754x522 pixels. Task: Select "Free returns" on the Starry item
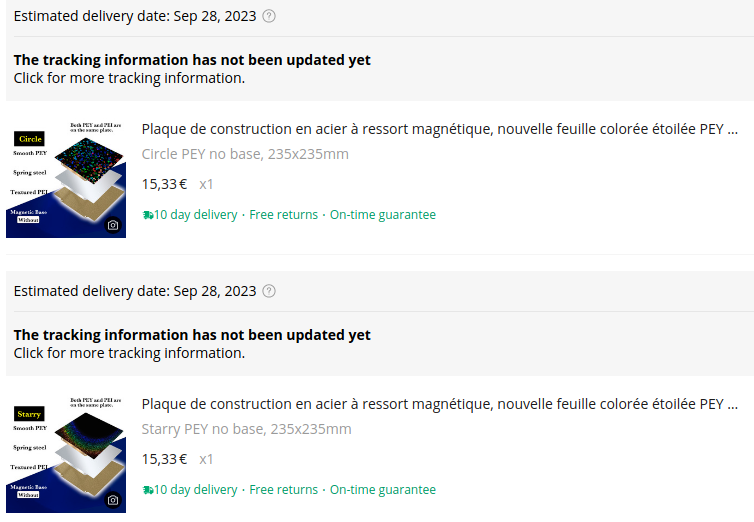(283, 490)
